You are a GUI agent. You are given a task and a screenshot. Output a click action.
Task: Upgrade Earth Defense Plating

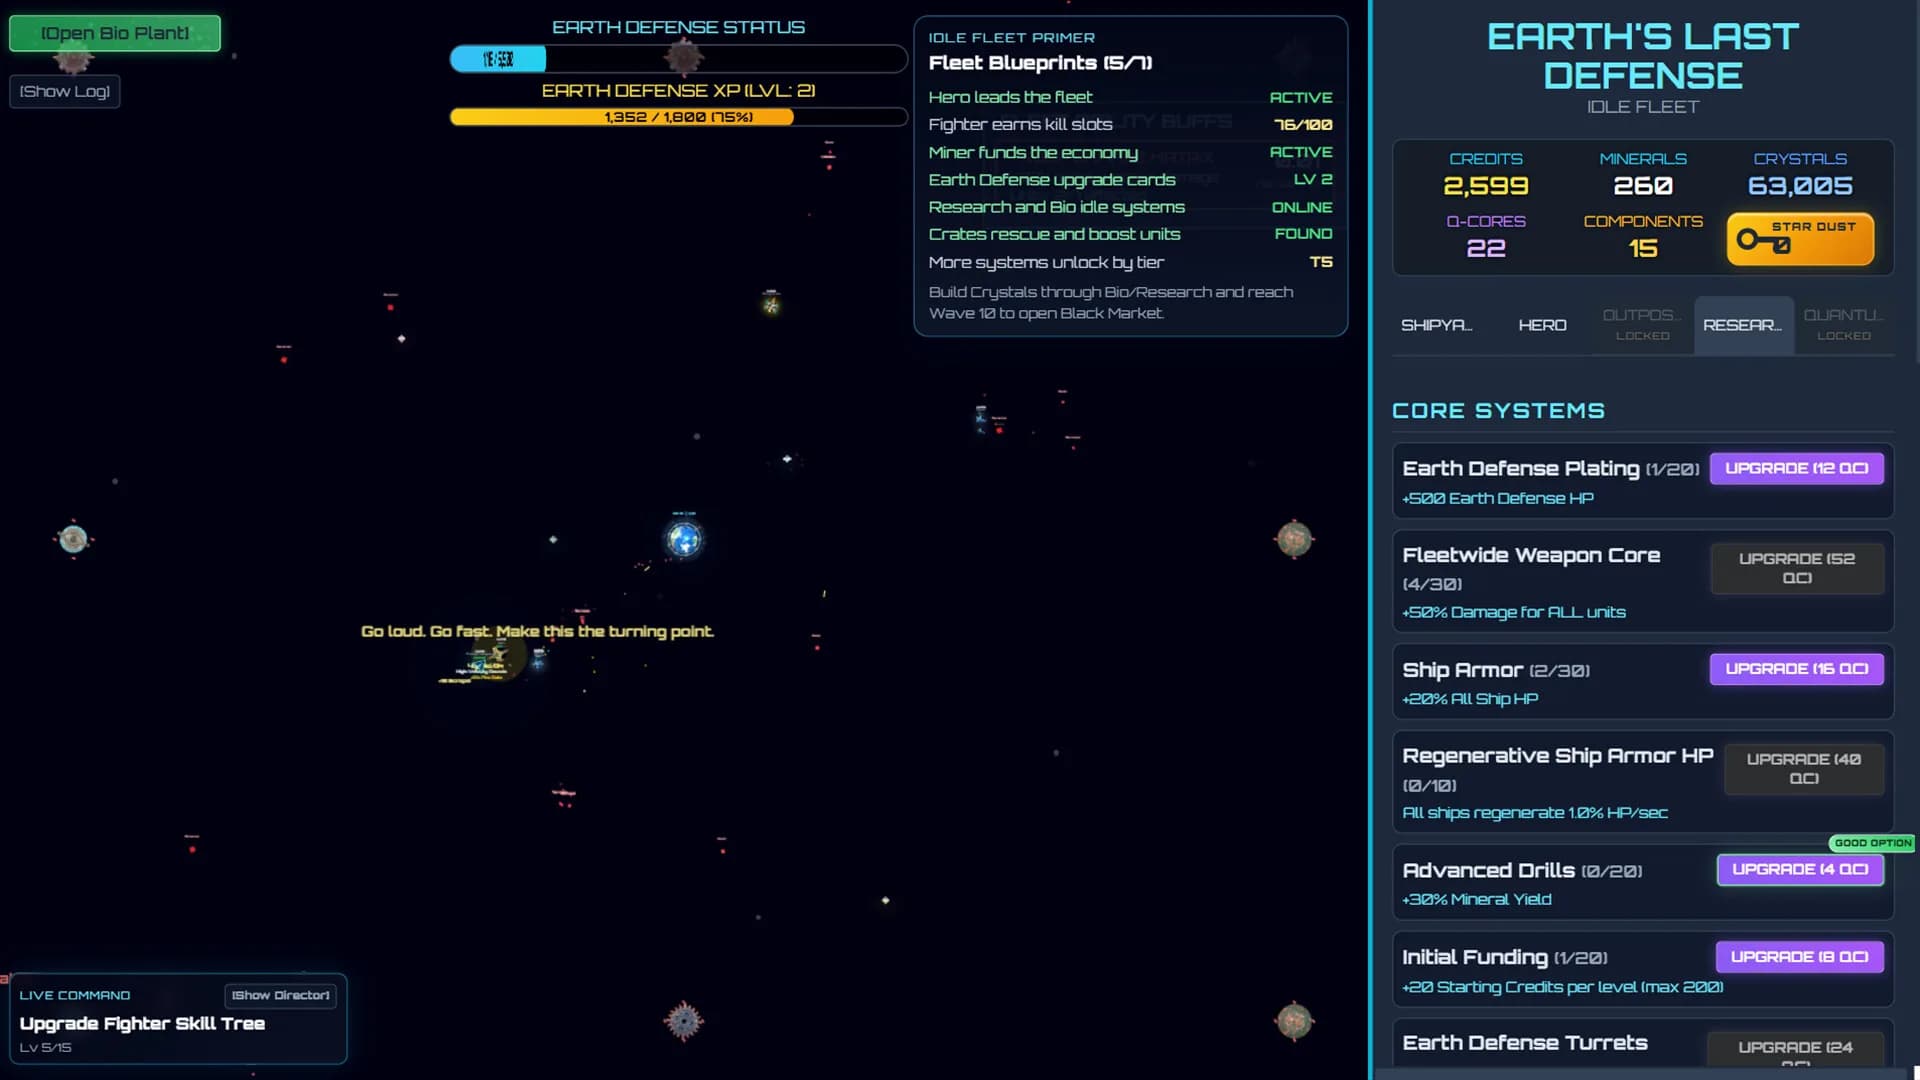point(1796,468)
